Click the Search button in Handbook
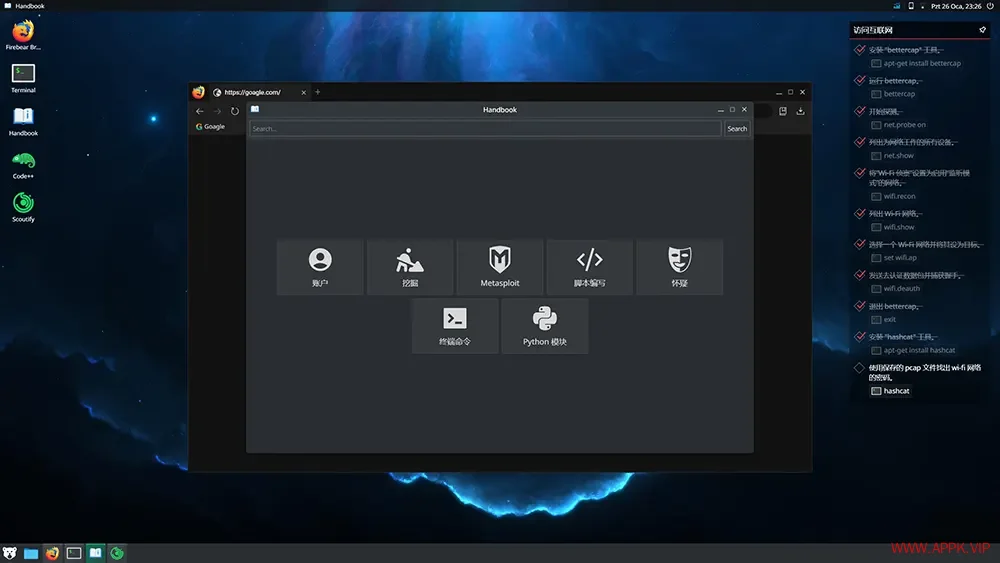Image resolution: width=1000 pixels, height=563 pixels. 737,129
